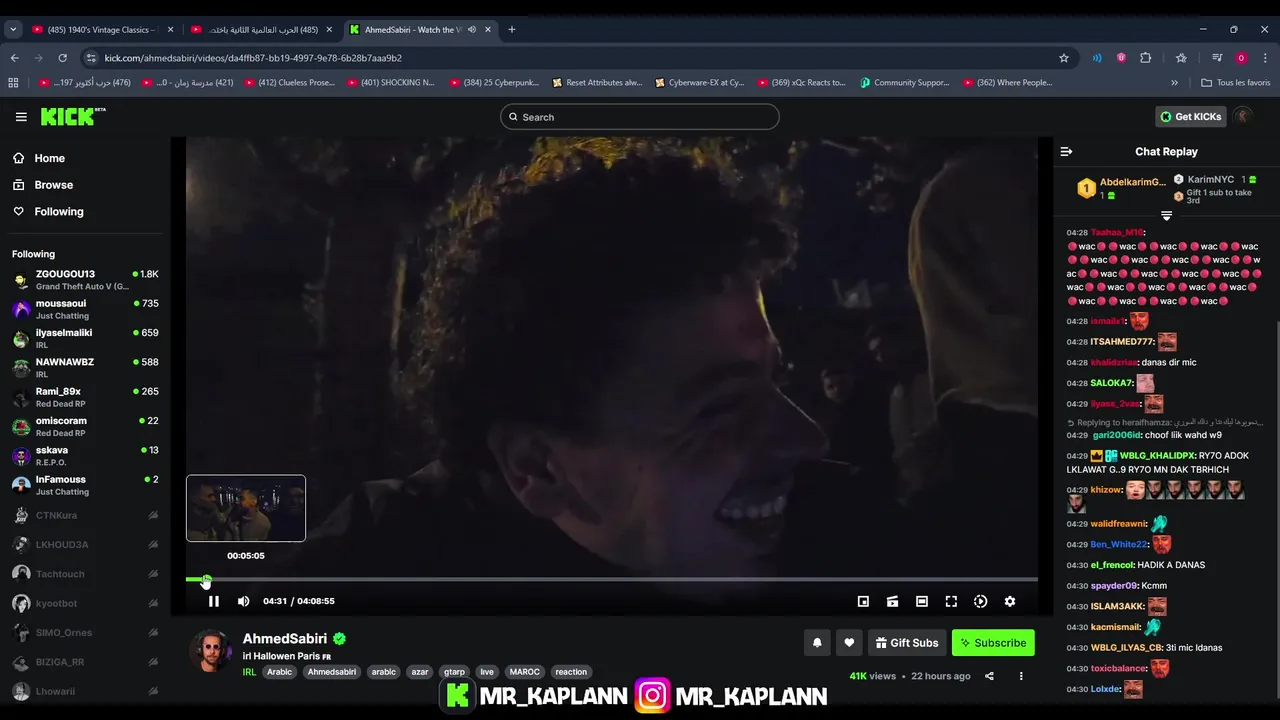Click the video progress bar handle
Viewport: 1280px width, 720px height.
coord(206,579)
